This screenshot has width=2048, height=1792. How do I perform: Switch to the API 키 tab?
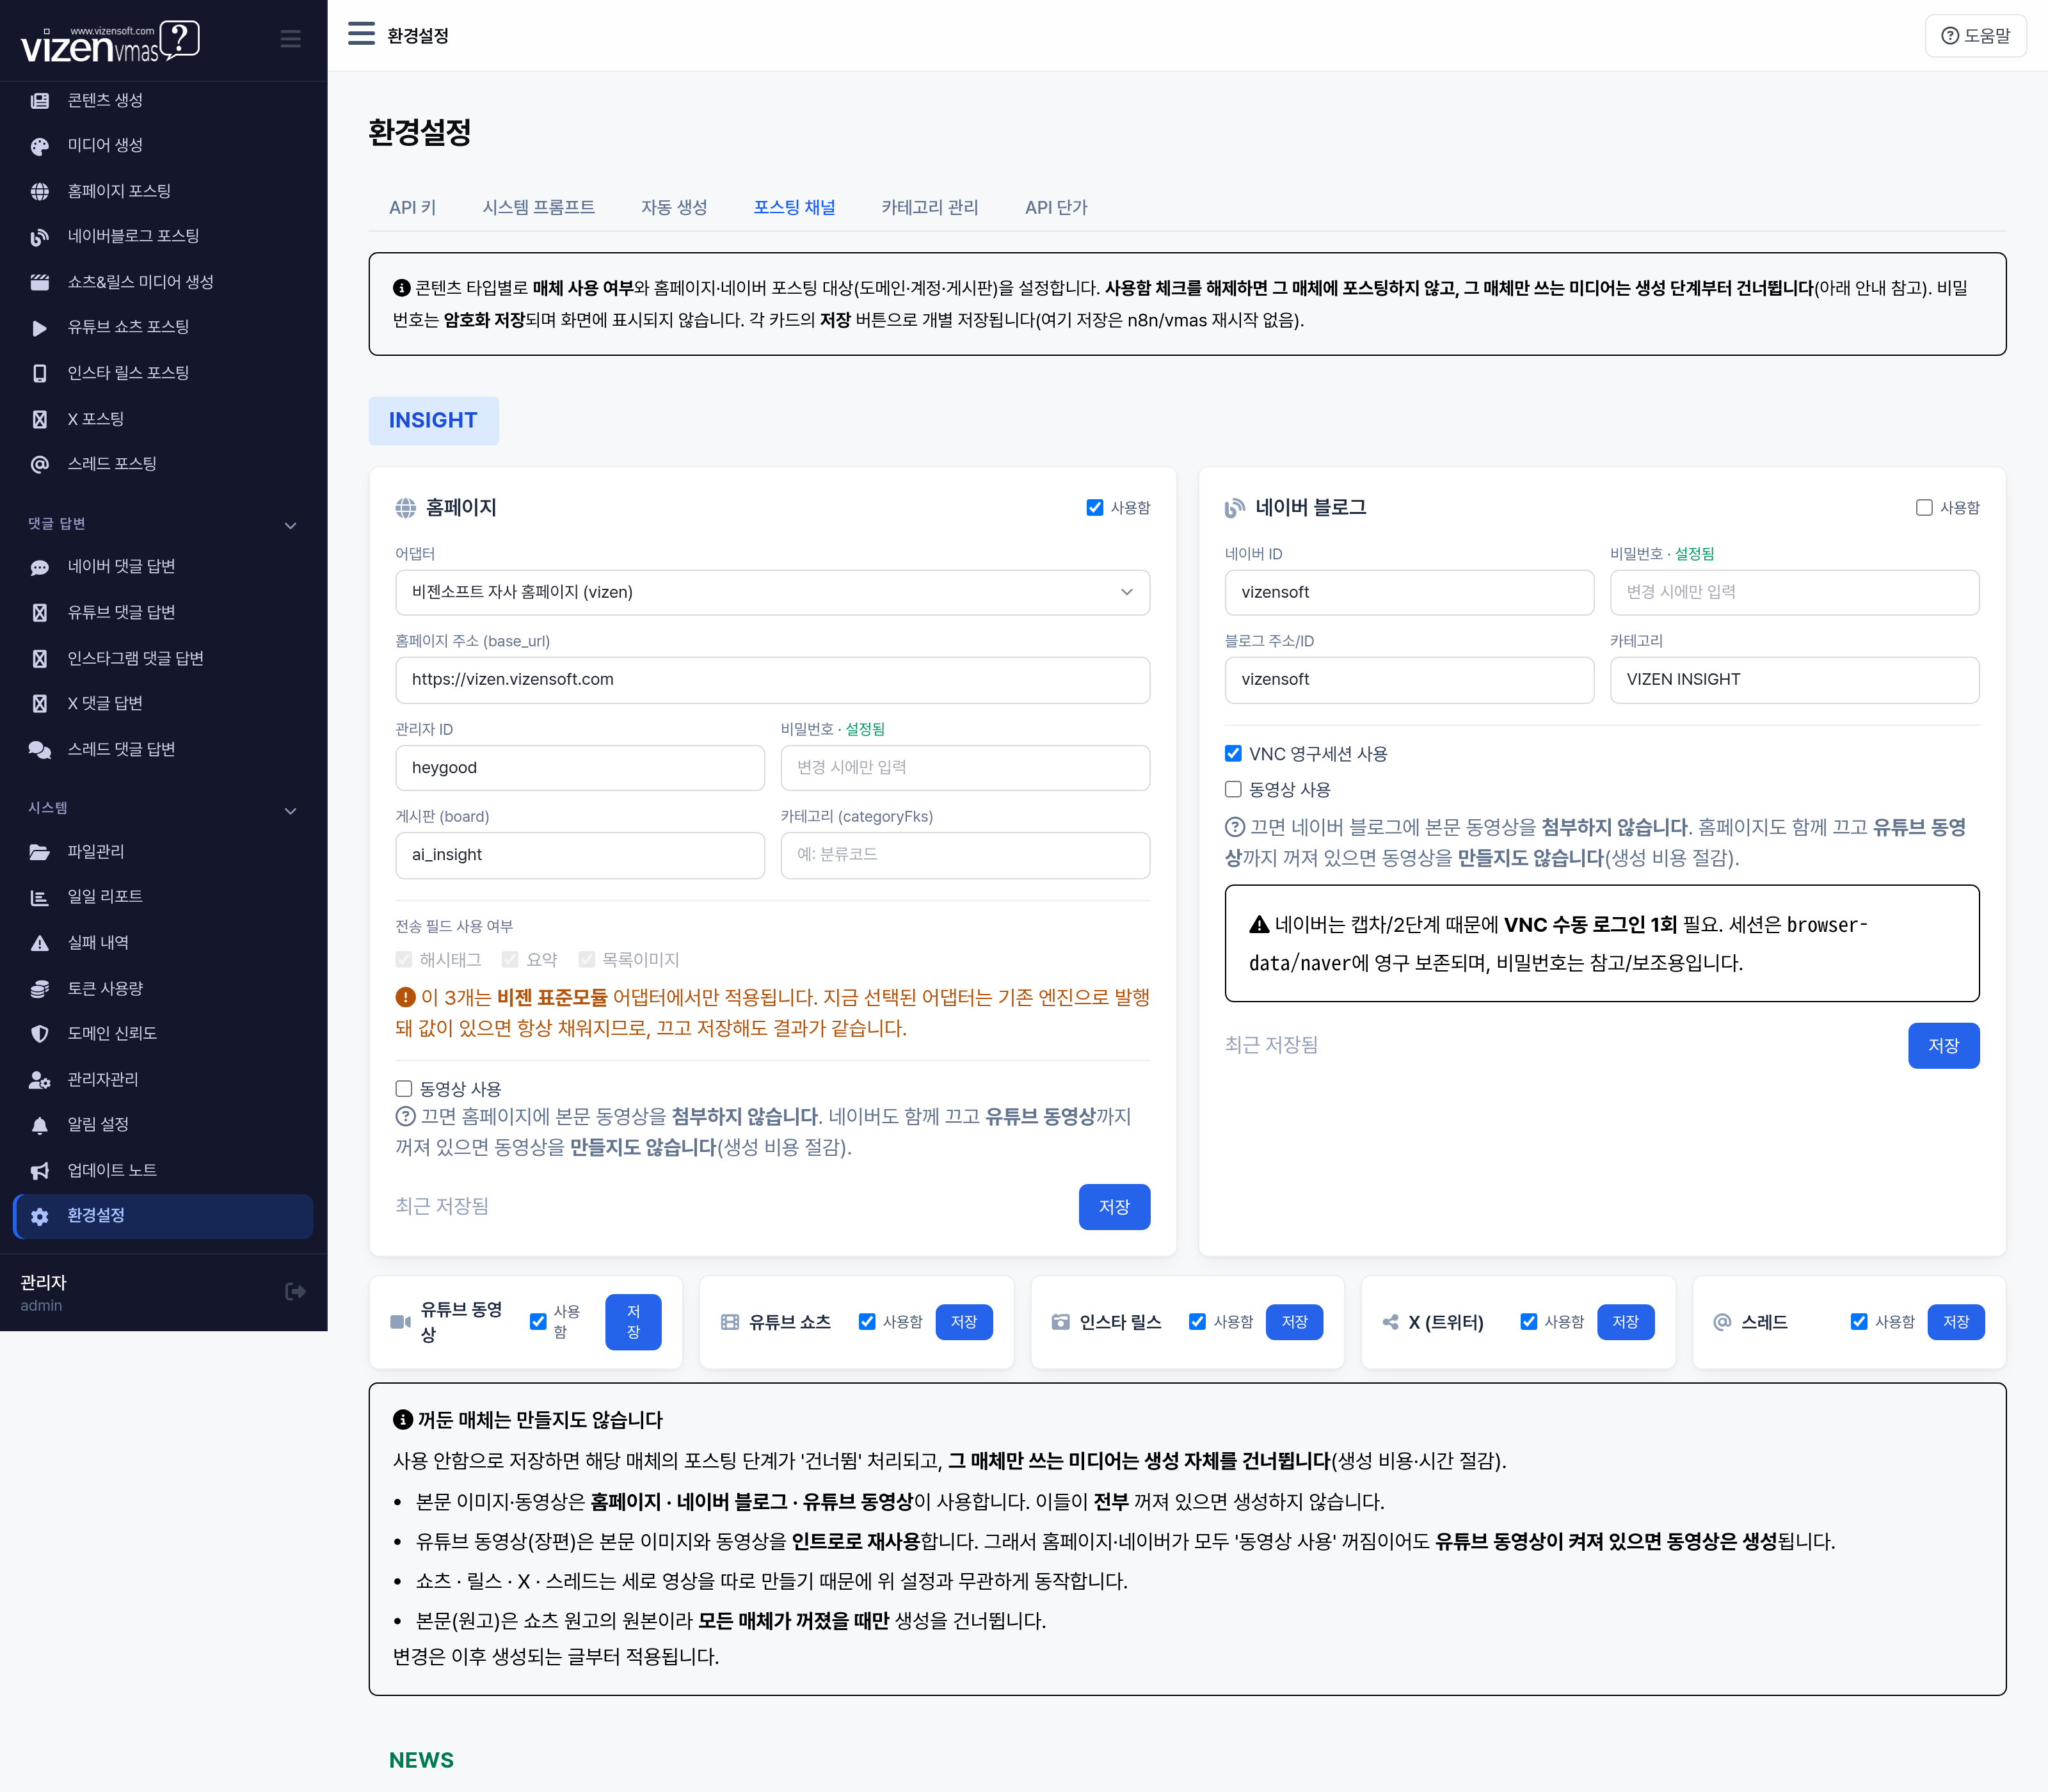tap(412, 208)
